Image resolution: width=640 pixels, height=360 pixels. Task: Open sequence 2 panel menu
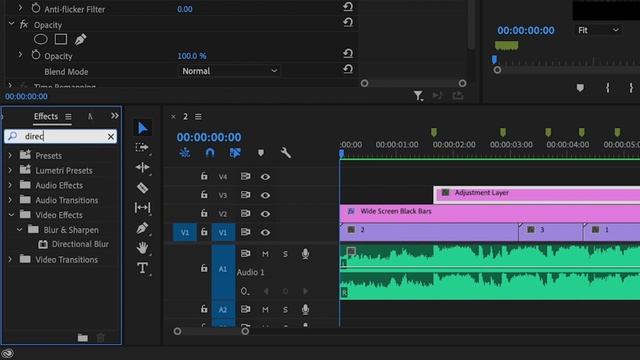[x=198, y=117]
